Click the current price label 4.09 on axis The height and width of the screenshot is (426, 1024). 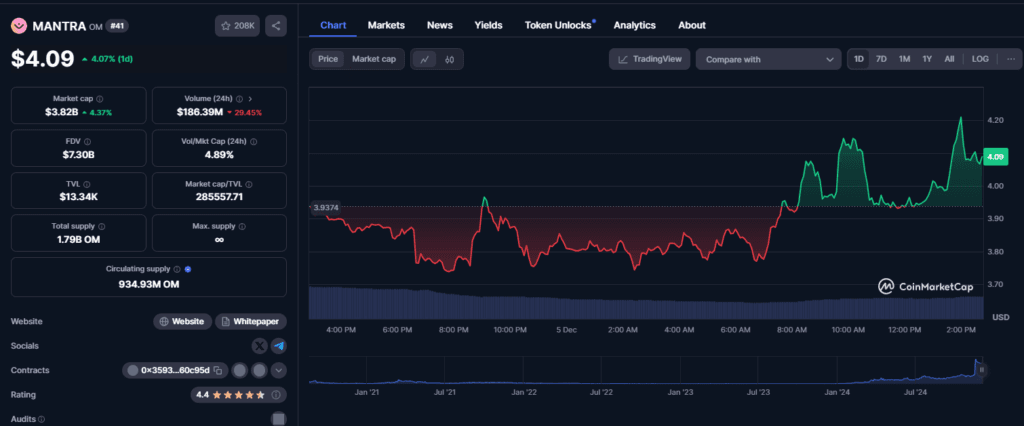point(996,157)
